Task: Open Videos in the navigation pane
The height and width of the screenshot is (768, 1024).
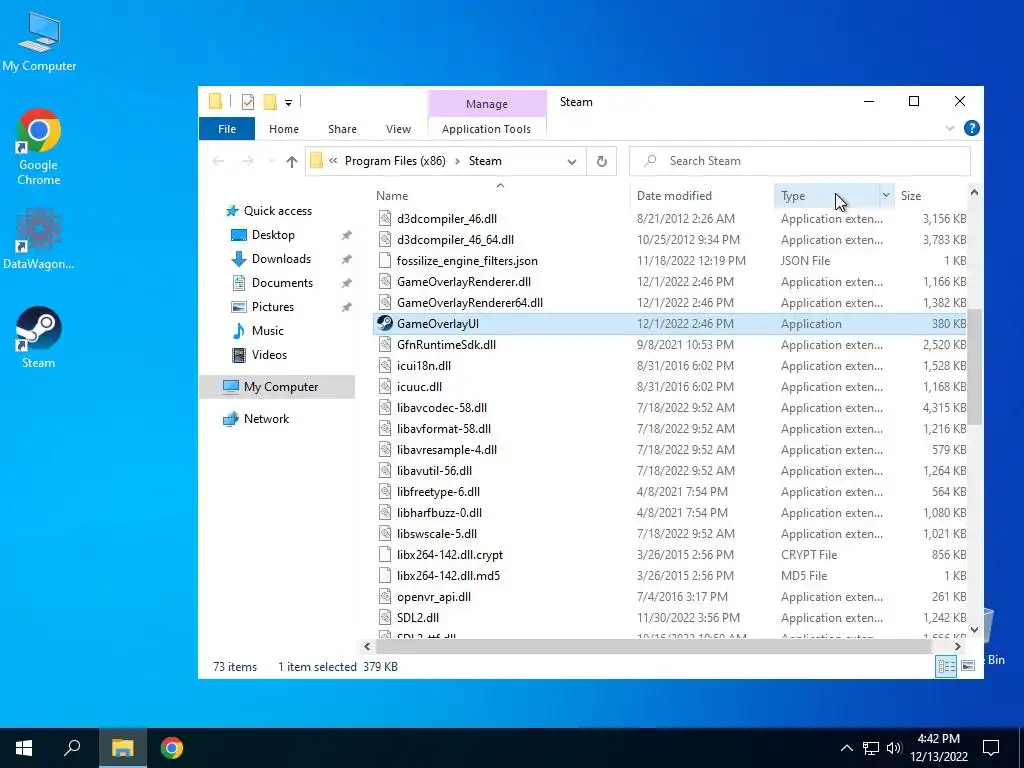Action: pyautogui.click(x=269, y=355)
